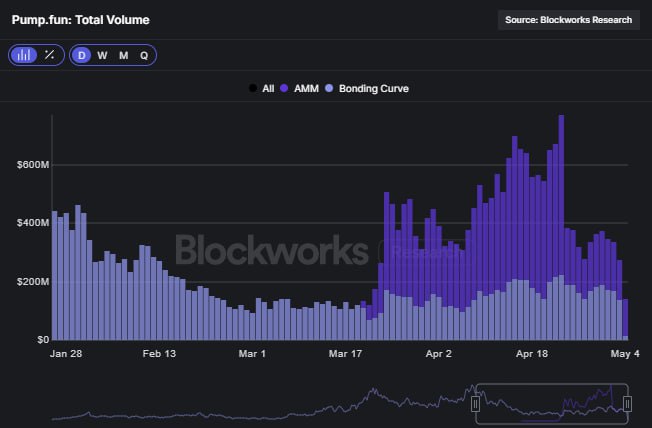
Task: Grab the right range slider handle
Action: pos(627,403)
